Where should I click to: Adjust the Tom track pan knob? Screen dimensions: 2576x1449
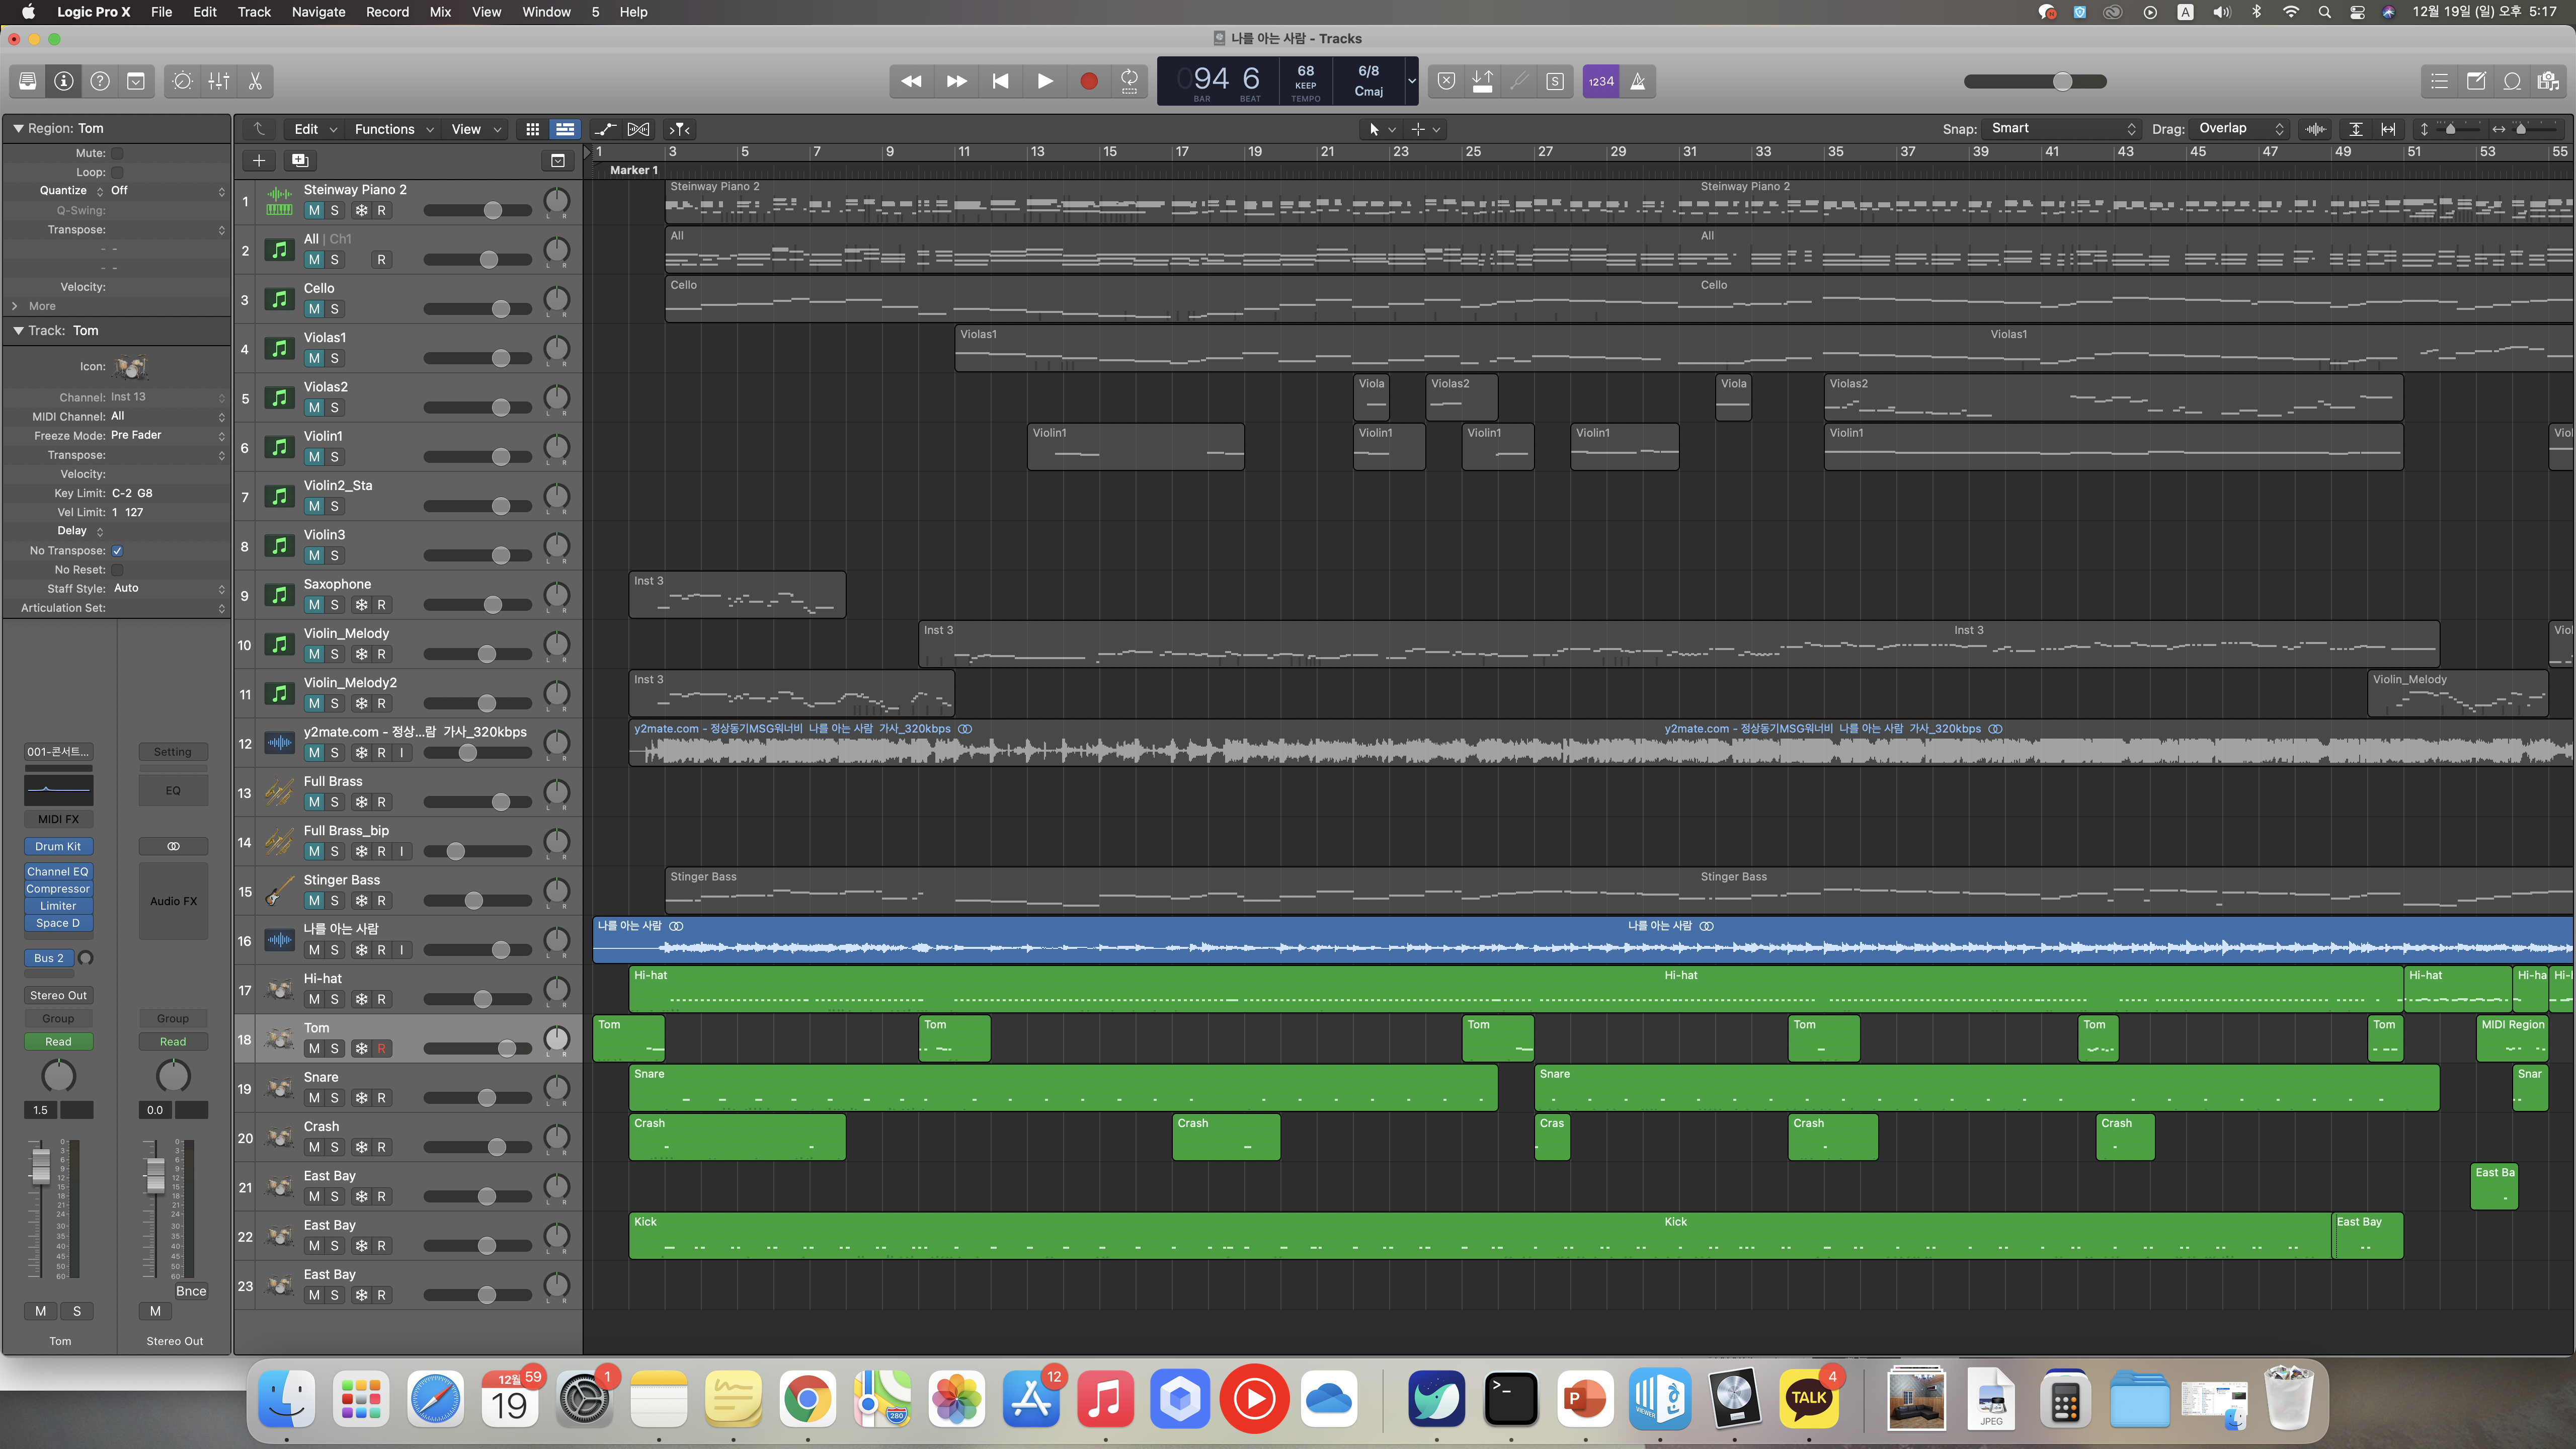tap(557, 1039)
